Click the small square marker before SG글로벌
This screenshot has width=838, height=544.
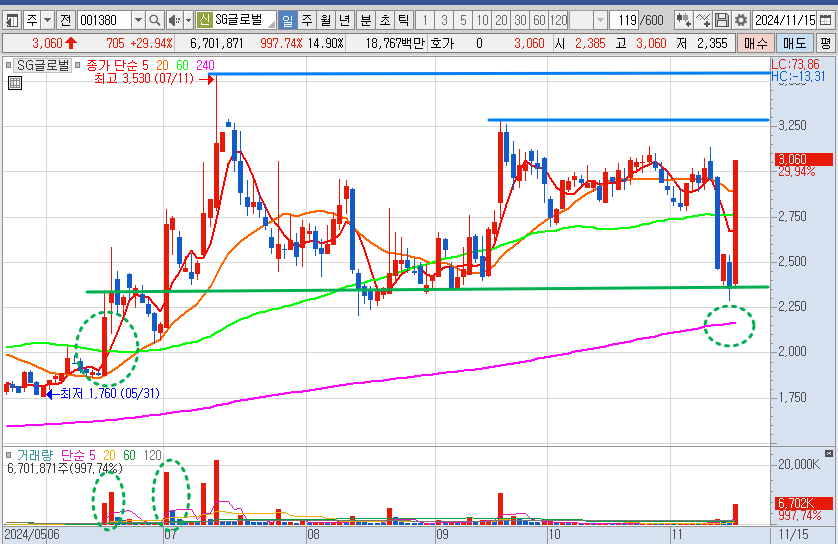[9, 65]
